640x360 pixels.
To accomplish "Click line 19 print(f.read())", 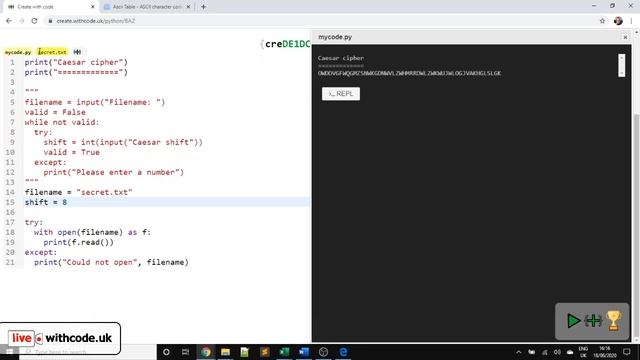I will pos(79,242).
